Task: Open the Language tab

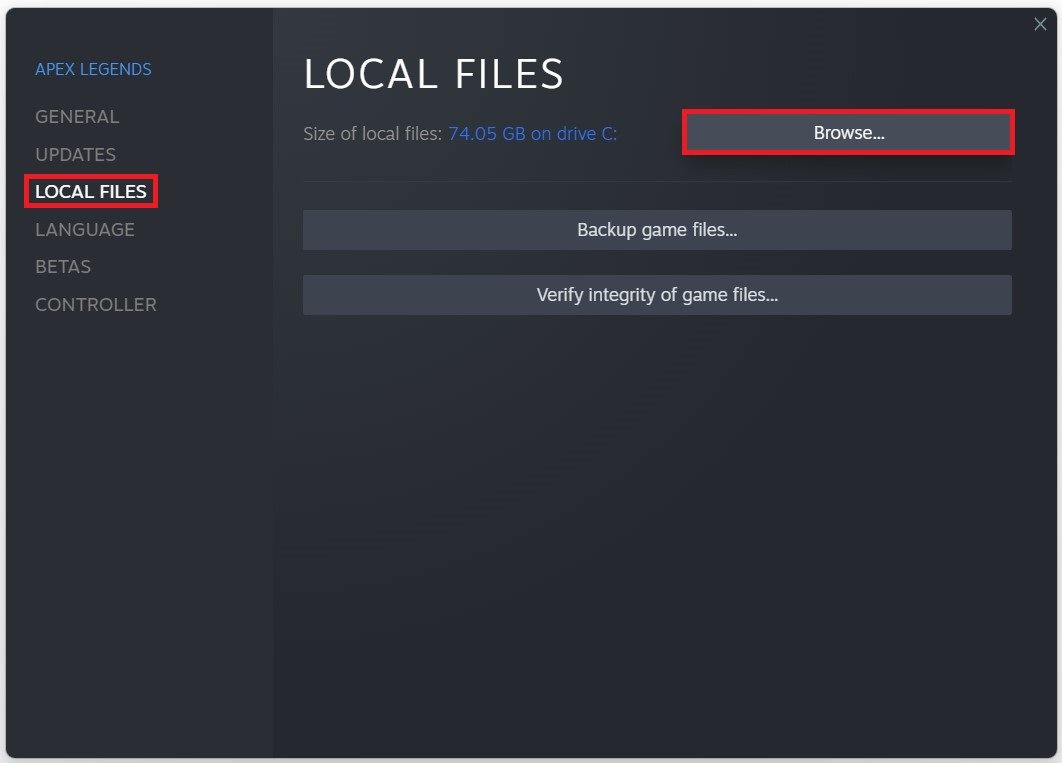Action: pyautogui.click(x=85, y=230)
